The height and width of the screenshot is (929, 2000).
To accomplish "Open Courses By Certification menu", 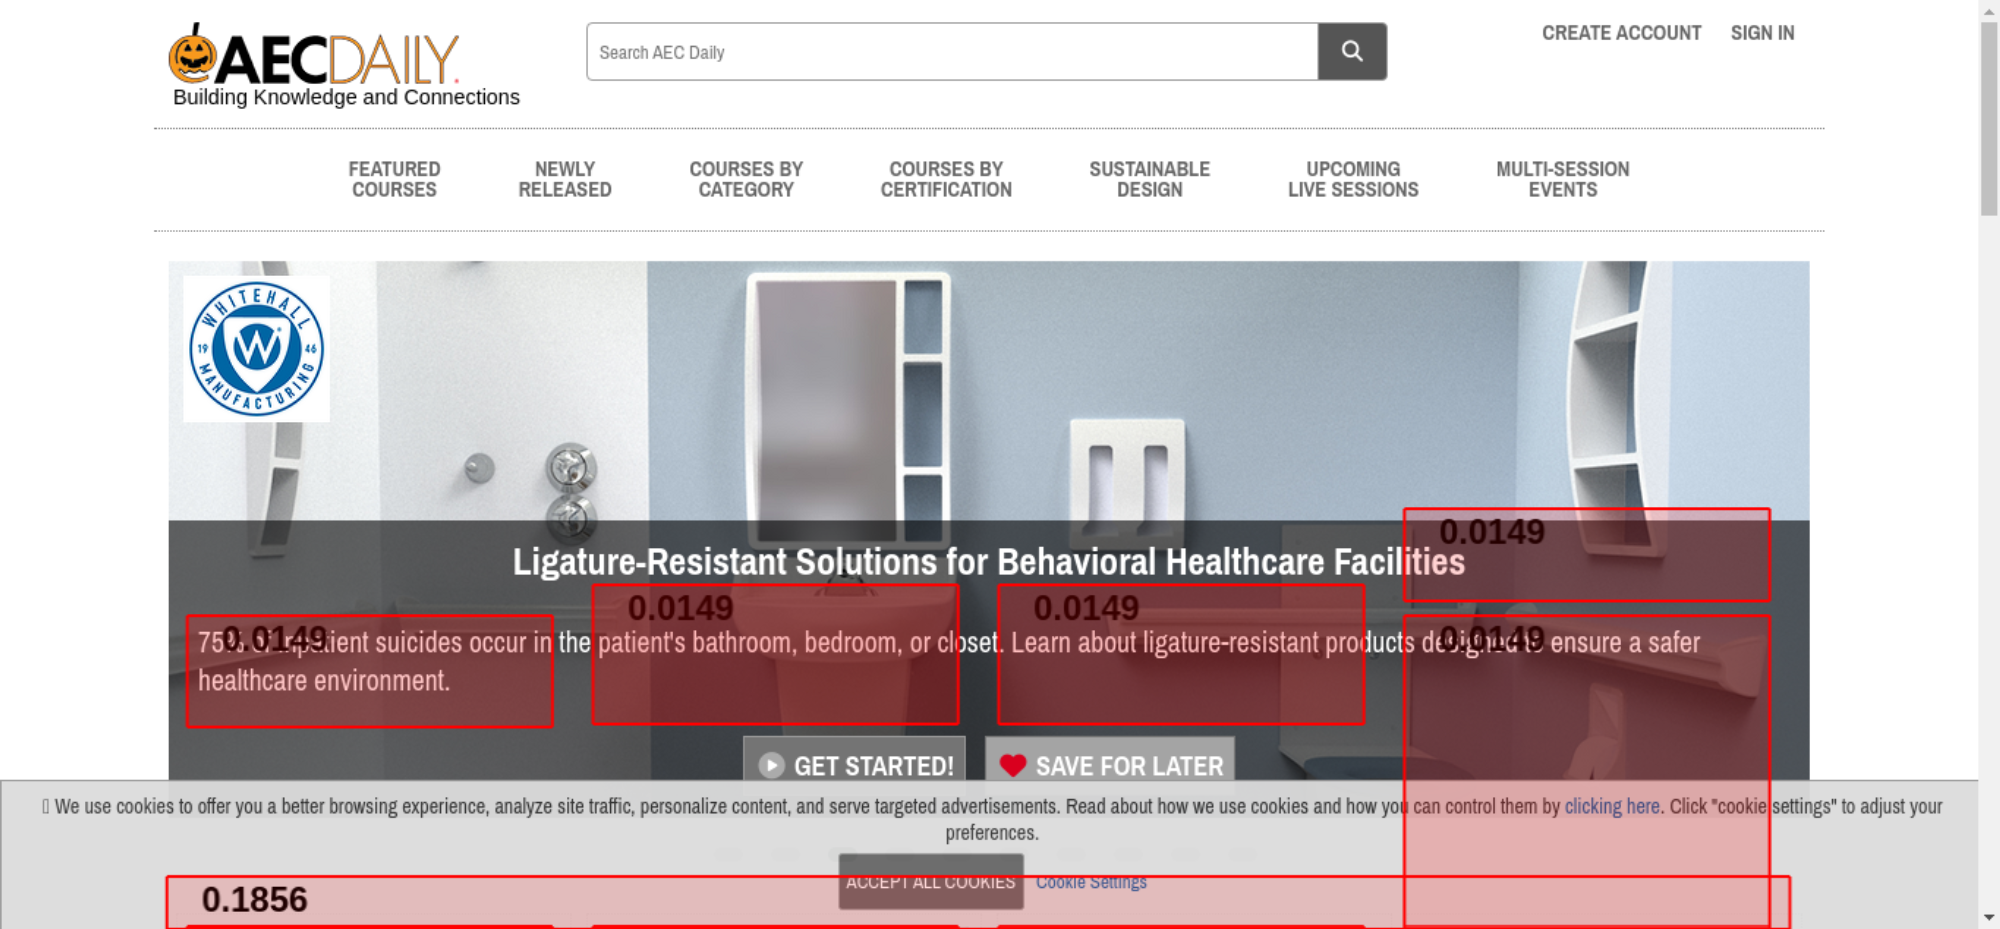I will tap(946, 180).
